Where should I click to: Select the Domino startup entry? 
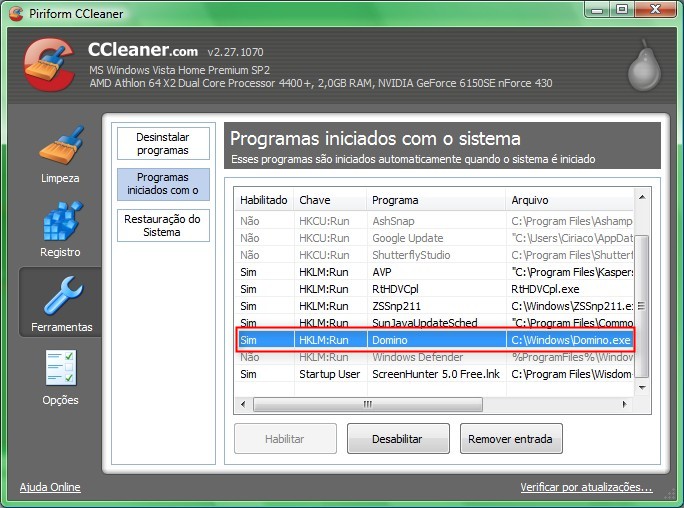tap(434, 340)
